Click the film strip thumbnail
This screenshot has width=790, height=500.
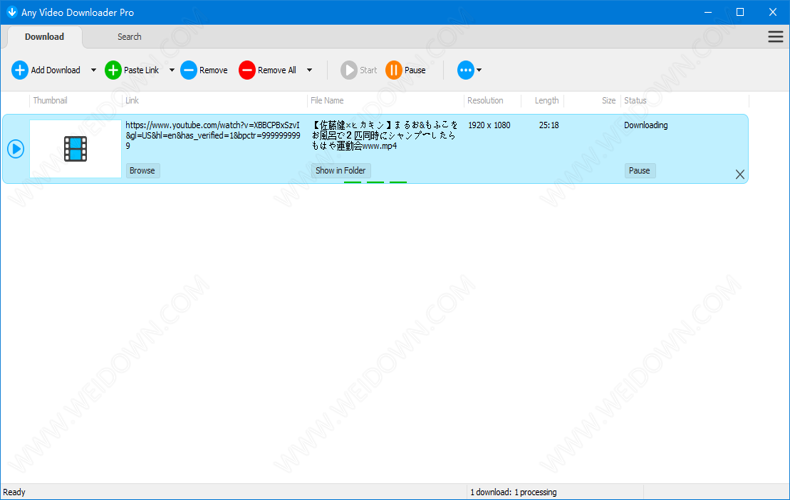tap(76, 149)
